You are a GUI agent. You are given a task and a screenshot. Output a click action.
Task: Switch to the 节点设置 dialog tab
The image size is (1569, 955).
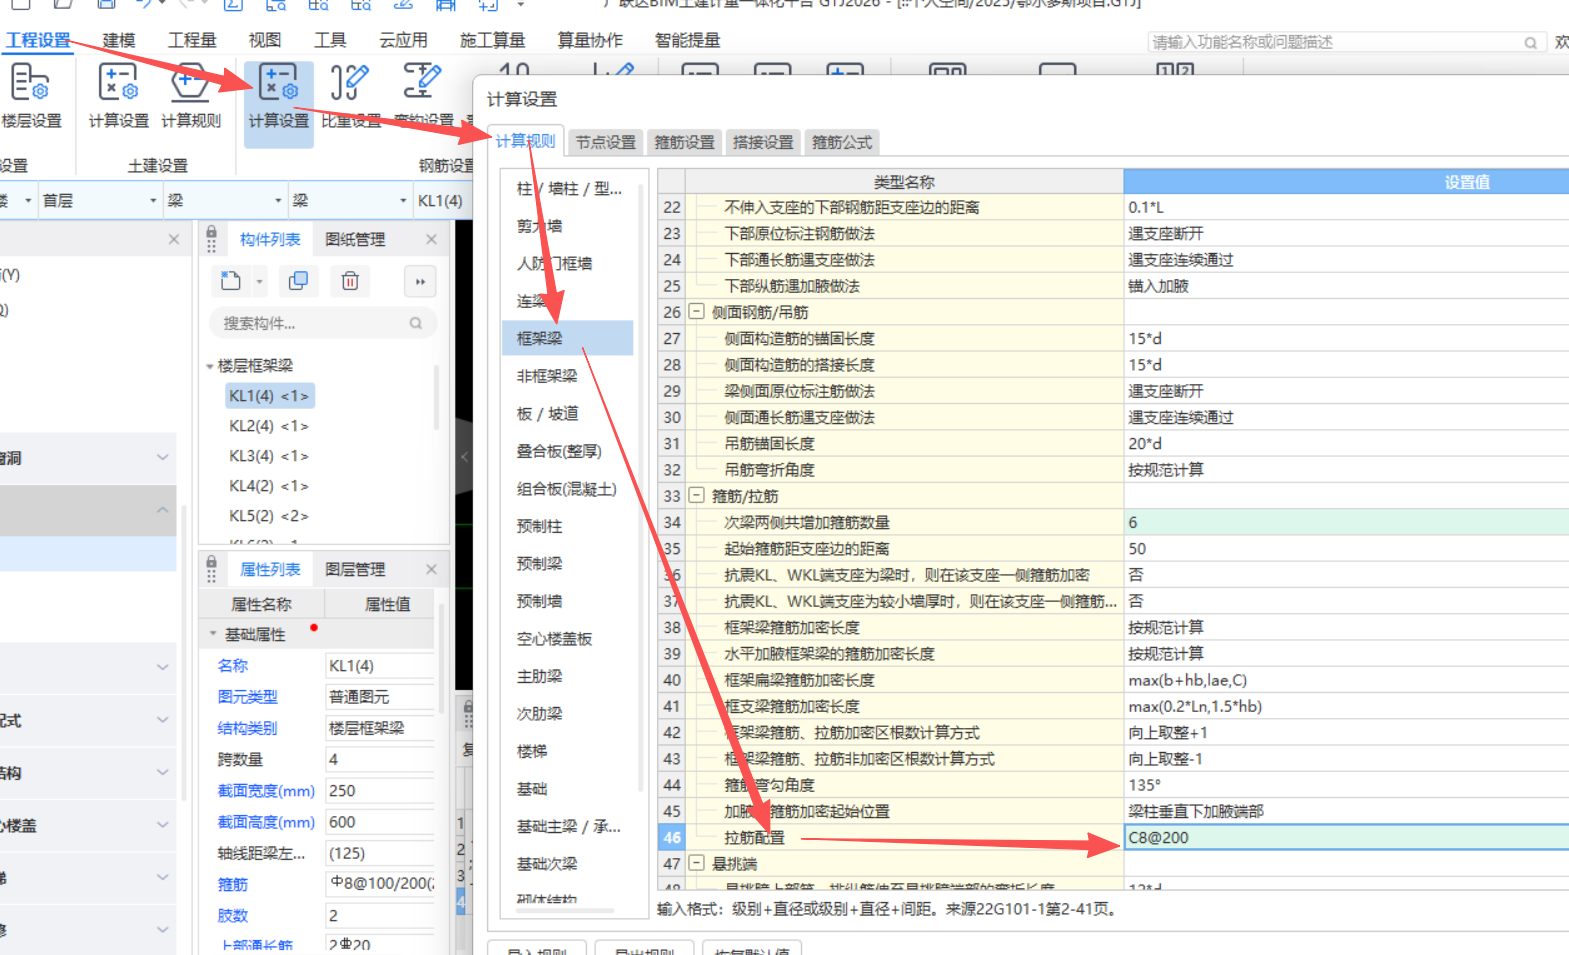pos(606,142)
